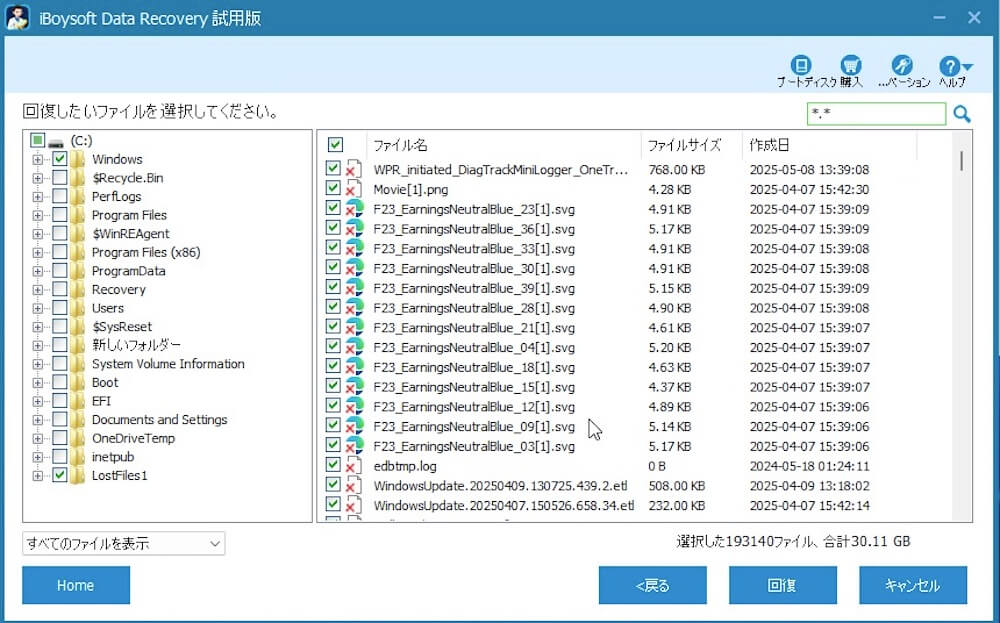Click the icon of edbtmp.log
The image size is (1000, 623).
click(354, 466)
